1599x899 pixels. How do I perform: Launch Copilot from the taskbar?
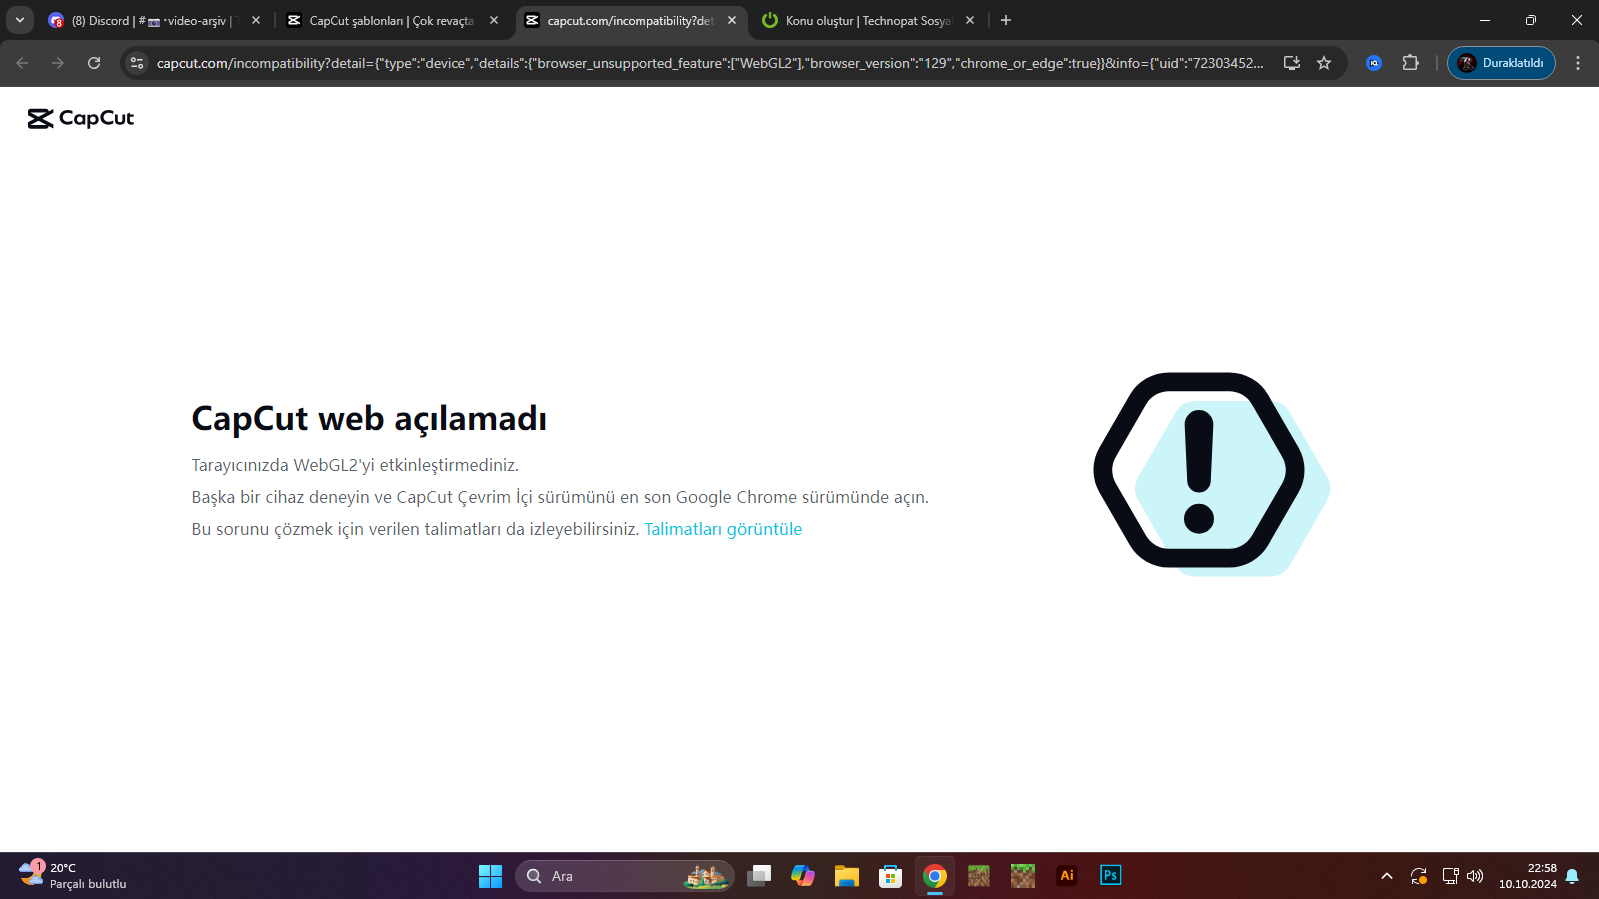[x=803, y=876]
